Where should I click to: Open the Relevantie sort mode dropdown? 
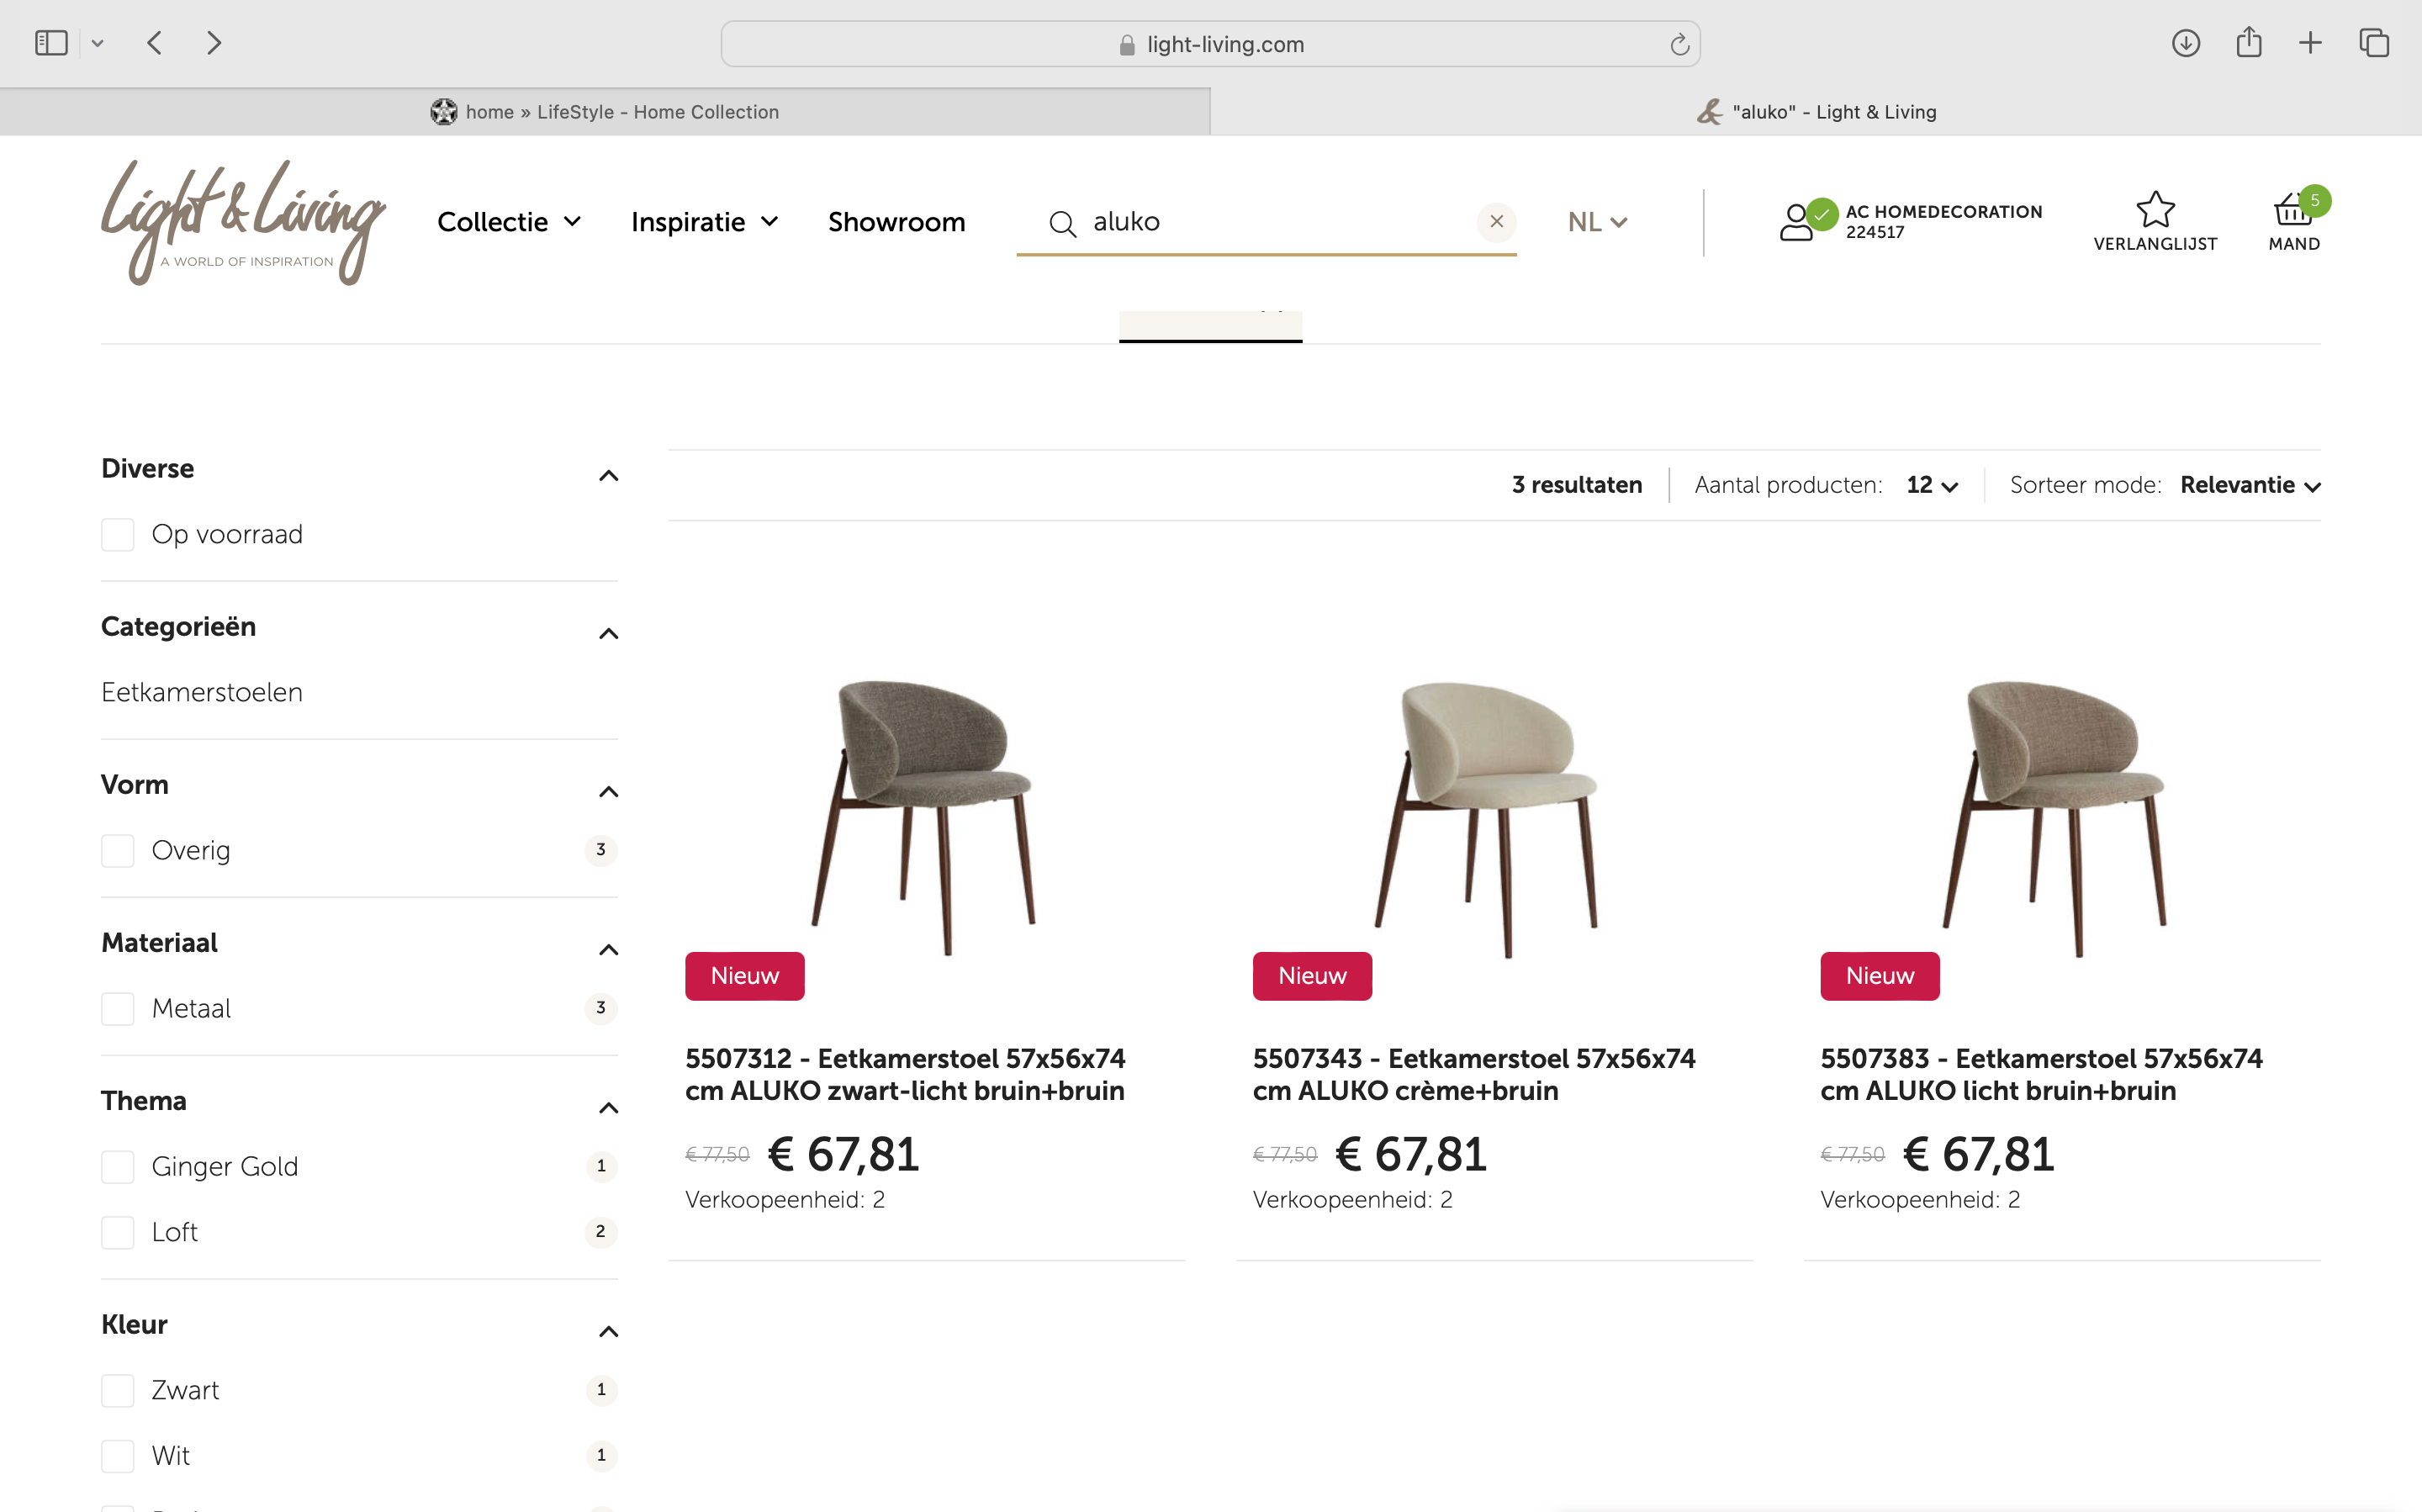pyautogui.click(x=2250, y=485)
